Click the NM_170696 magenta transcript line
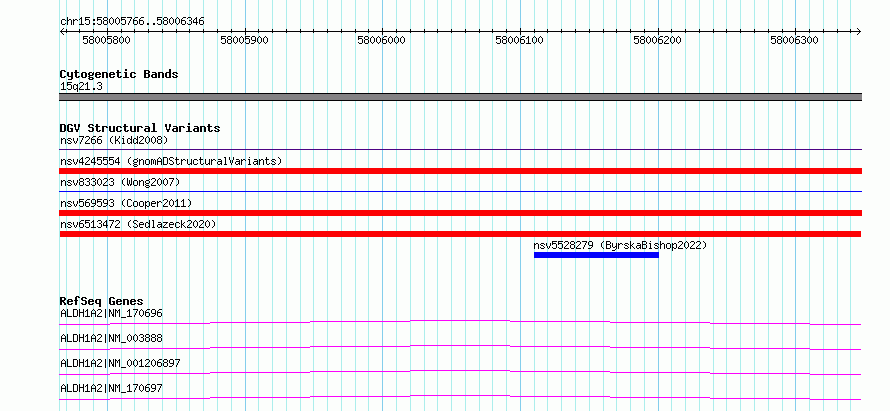 point(460,322)
